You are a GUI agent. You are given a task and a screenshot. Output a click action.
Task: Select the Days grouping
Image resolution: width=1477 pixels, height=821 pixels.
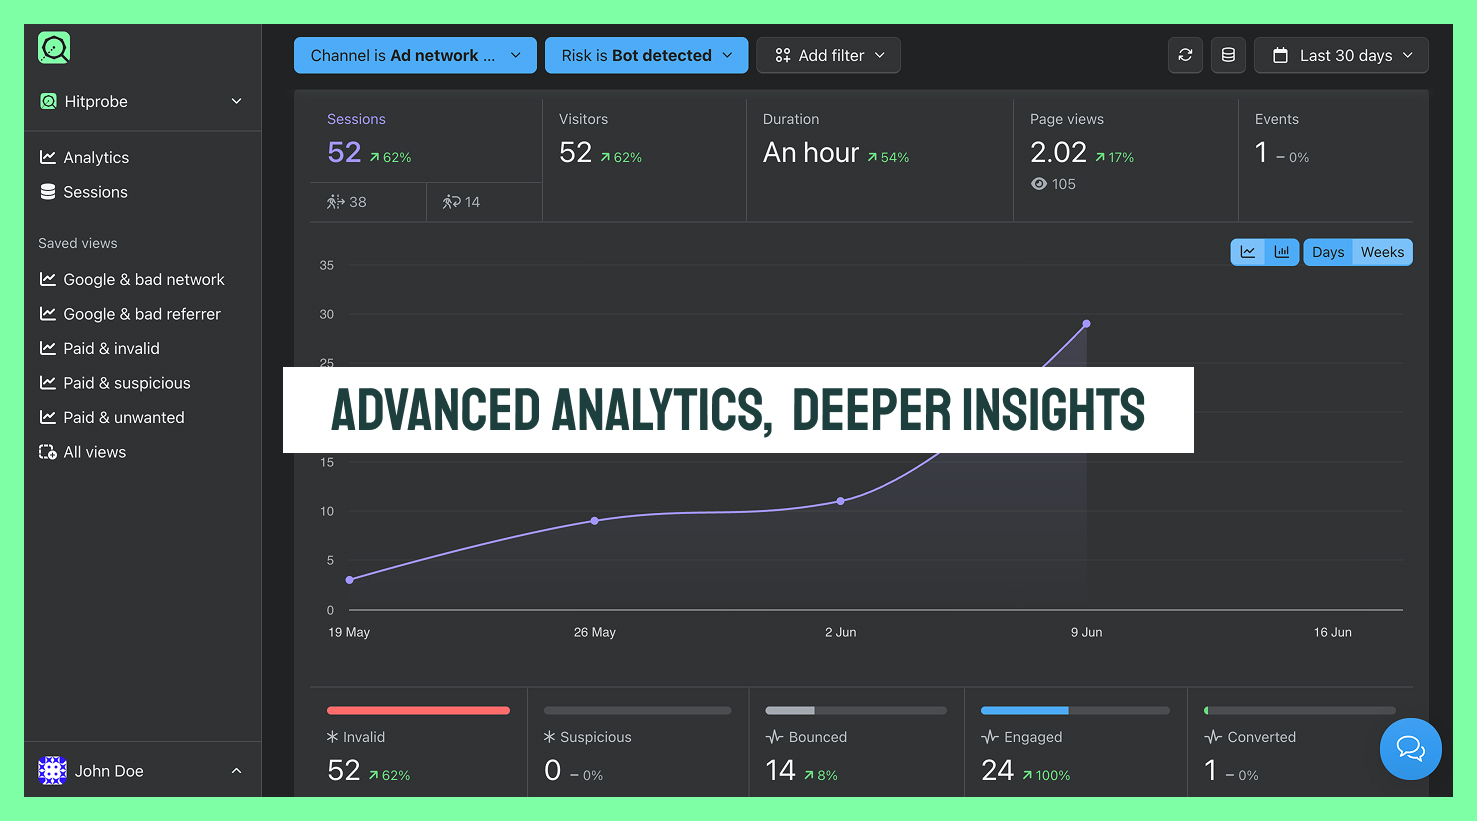1328,252
